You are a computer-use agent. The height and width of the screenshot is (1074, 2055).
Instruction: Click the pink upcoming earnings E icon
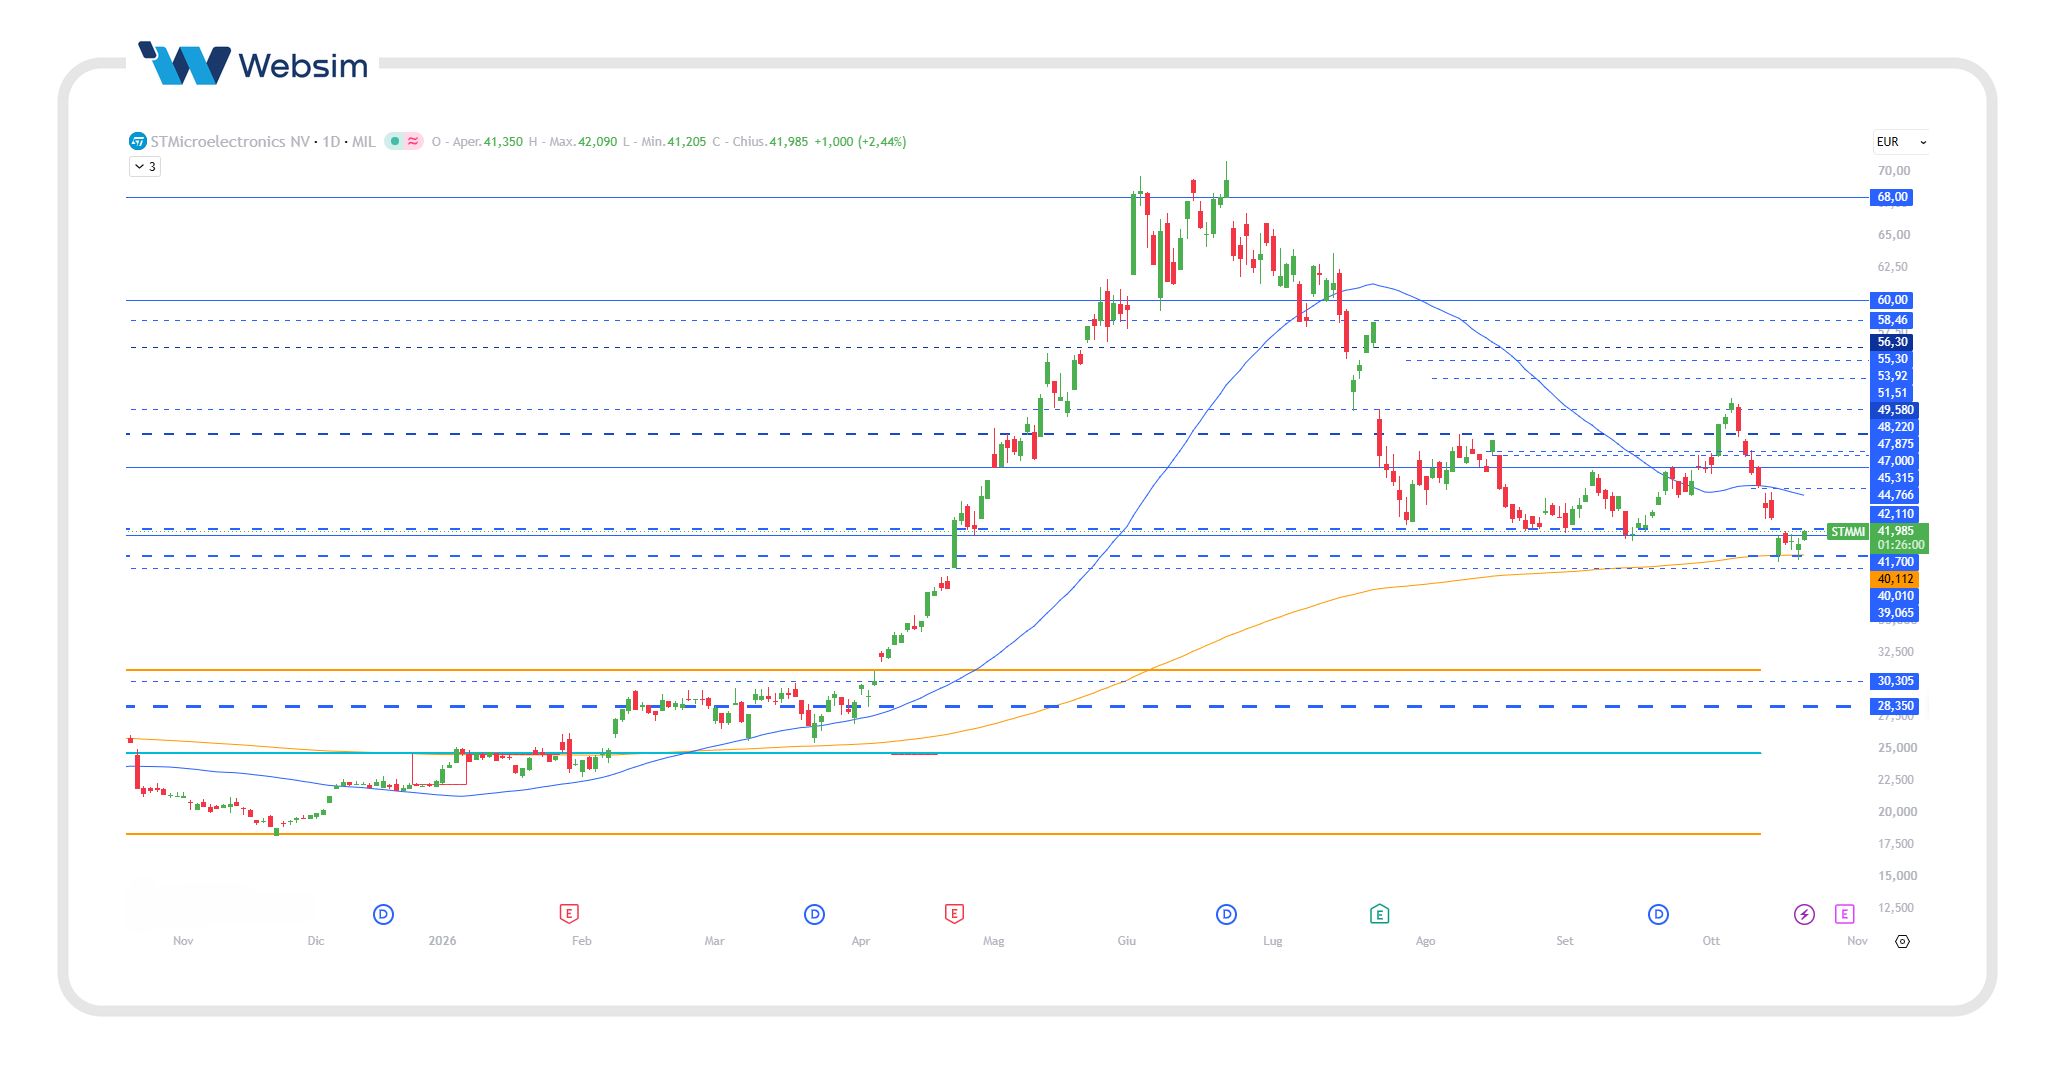[1845, 914]
